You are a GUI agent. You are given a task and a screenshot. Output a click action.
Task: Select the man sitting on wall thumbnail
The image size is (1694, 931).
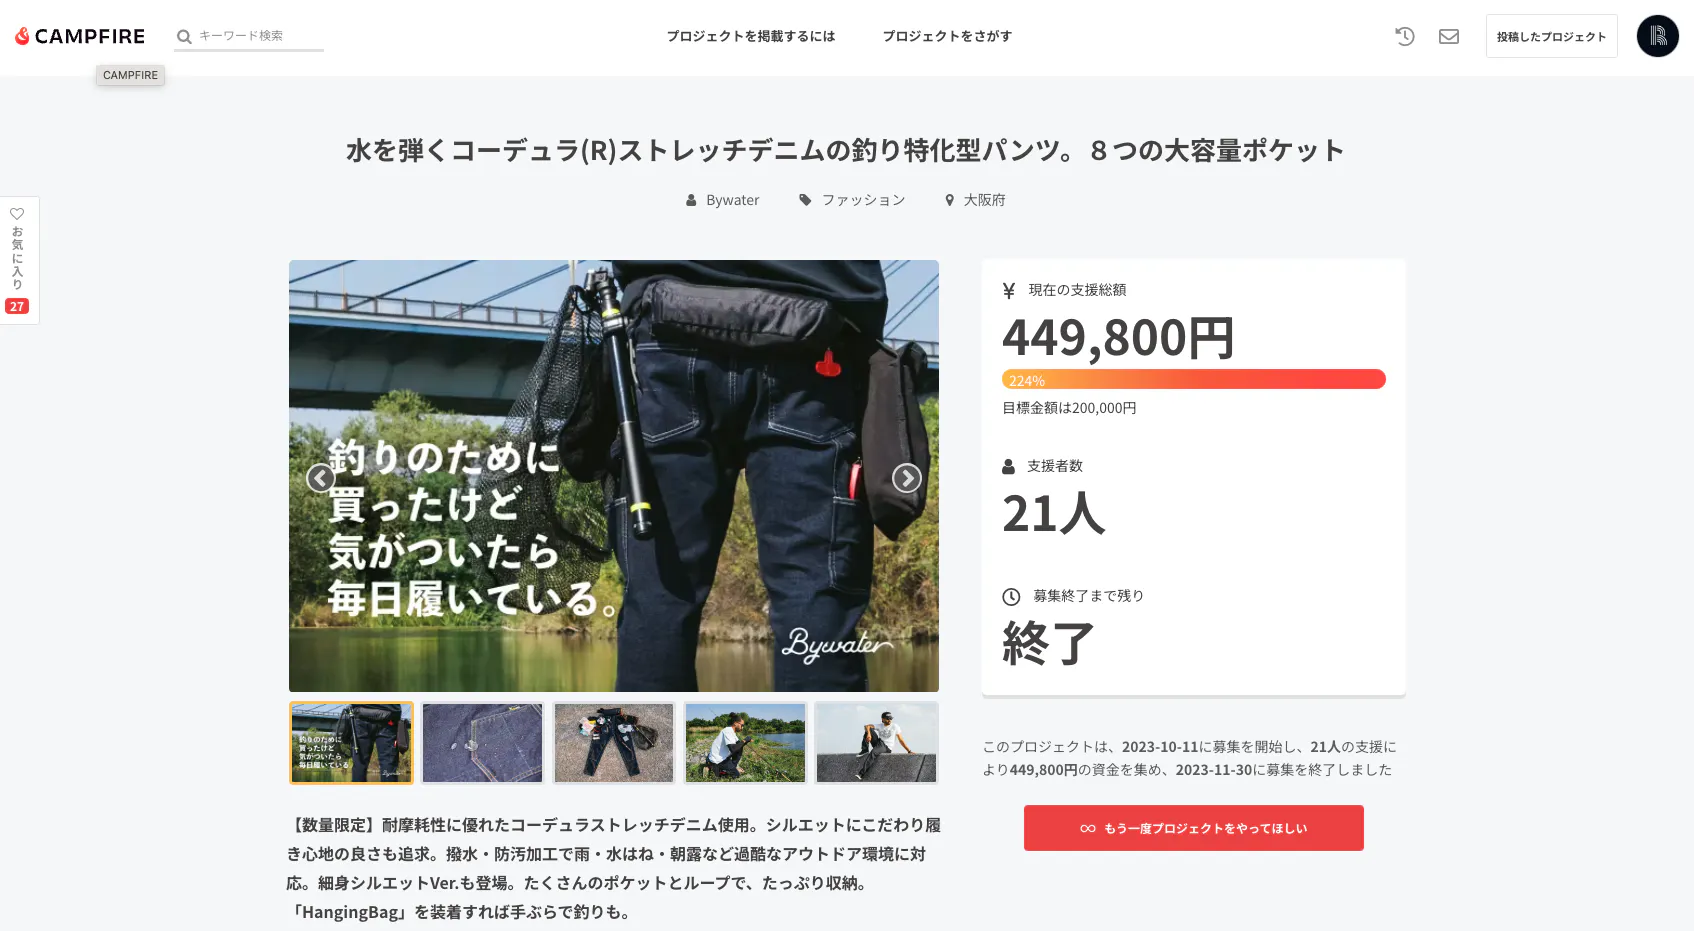876,743
